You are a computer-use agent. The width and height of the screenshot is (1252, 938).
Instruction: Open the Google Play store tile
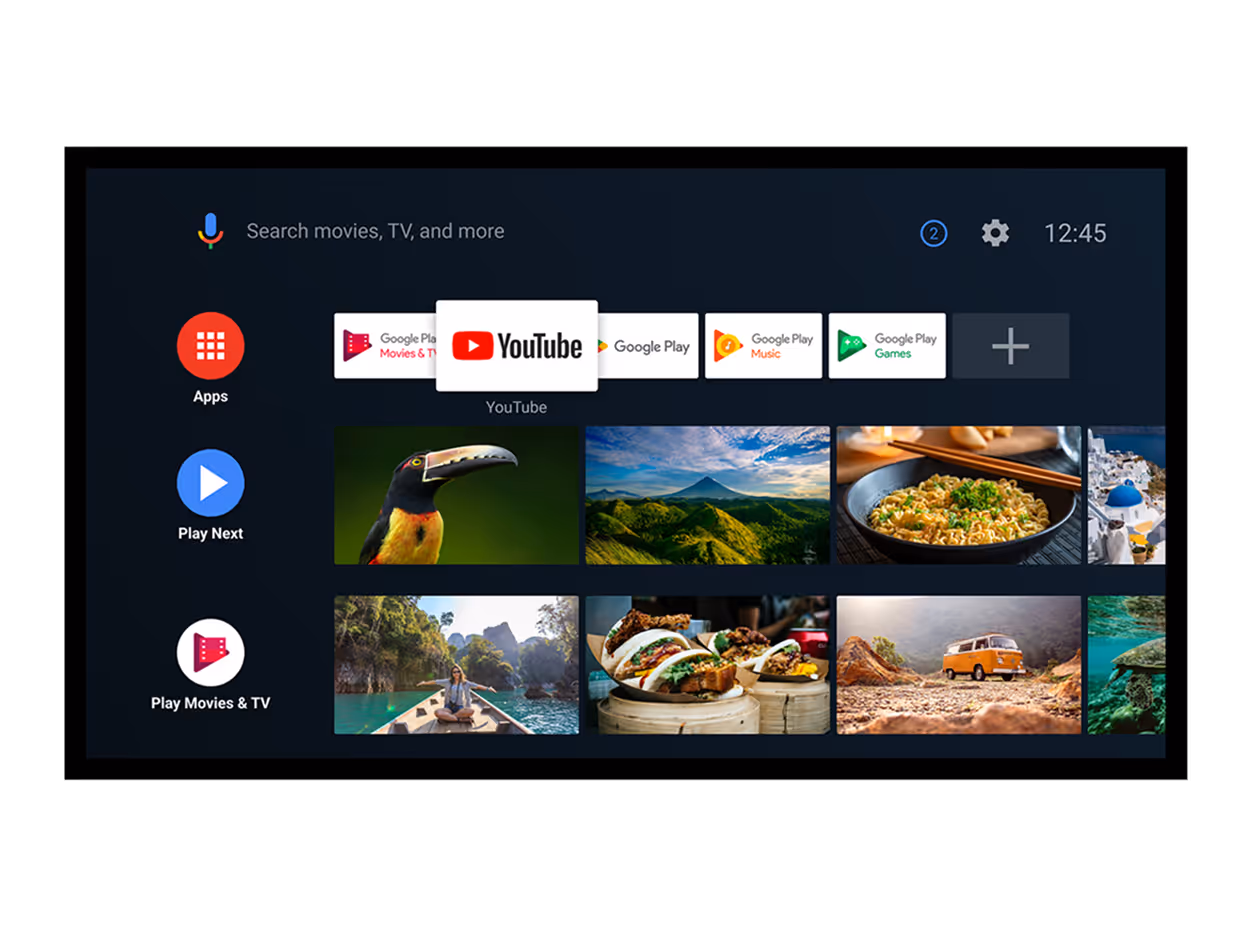point(648,346)
